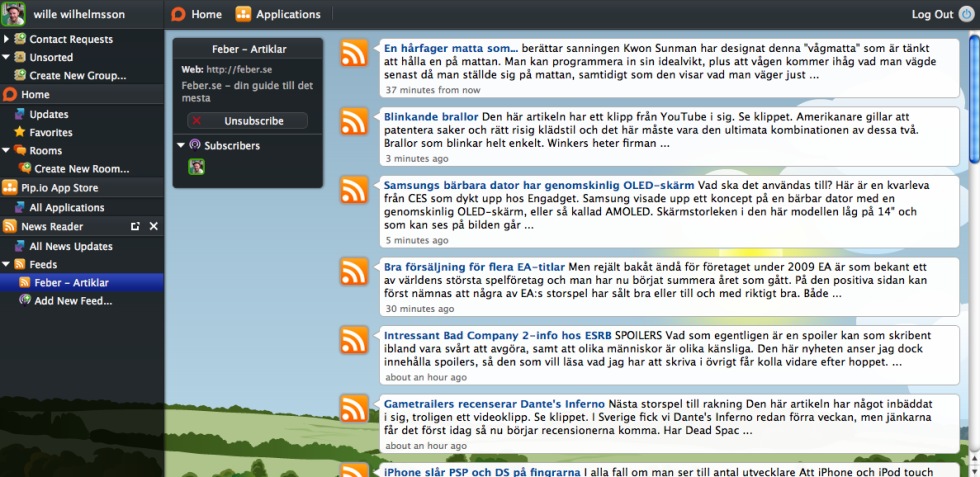This screenshot has width=980, height=477.
Task: Click the Feeds RSS icon in sidebar
Action: 20,264
